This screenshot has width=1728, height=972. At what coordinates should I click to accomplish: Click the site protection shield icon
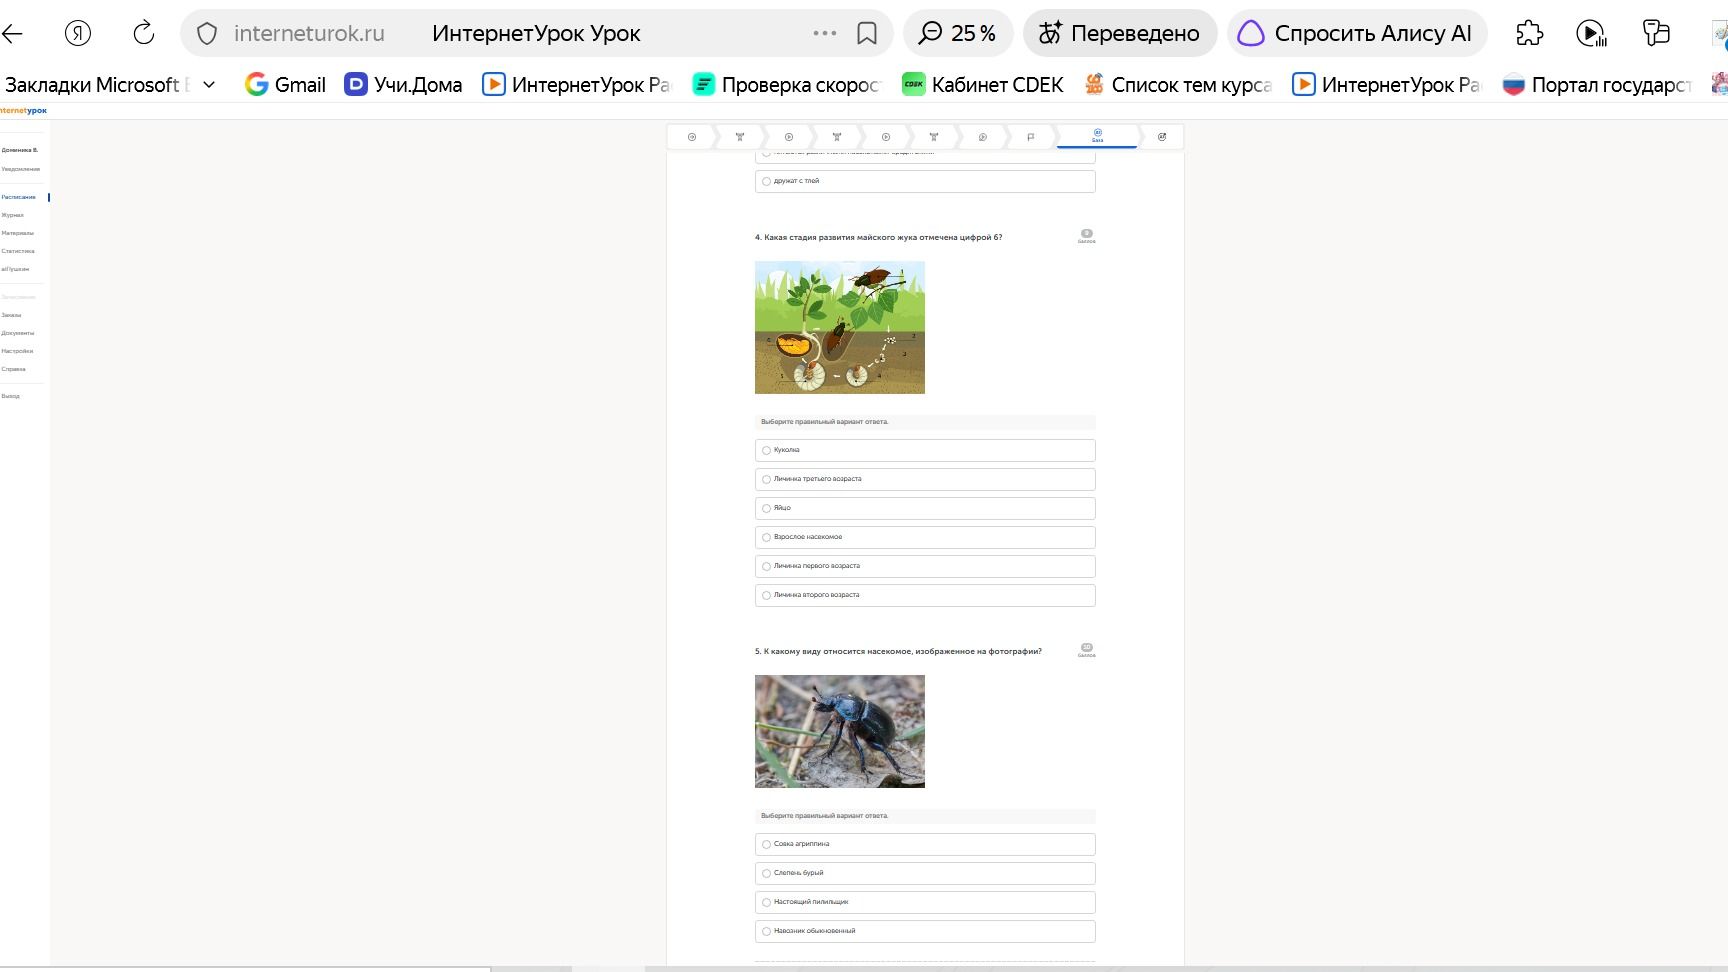(x=207, y=33)
